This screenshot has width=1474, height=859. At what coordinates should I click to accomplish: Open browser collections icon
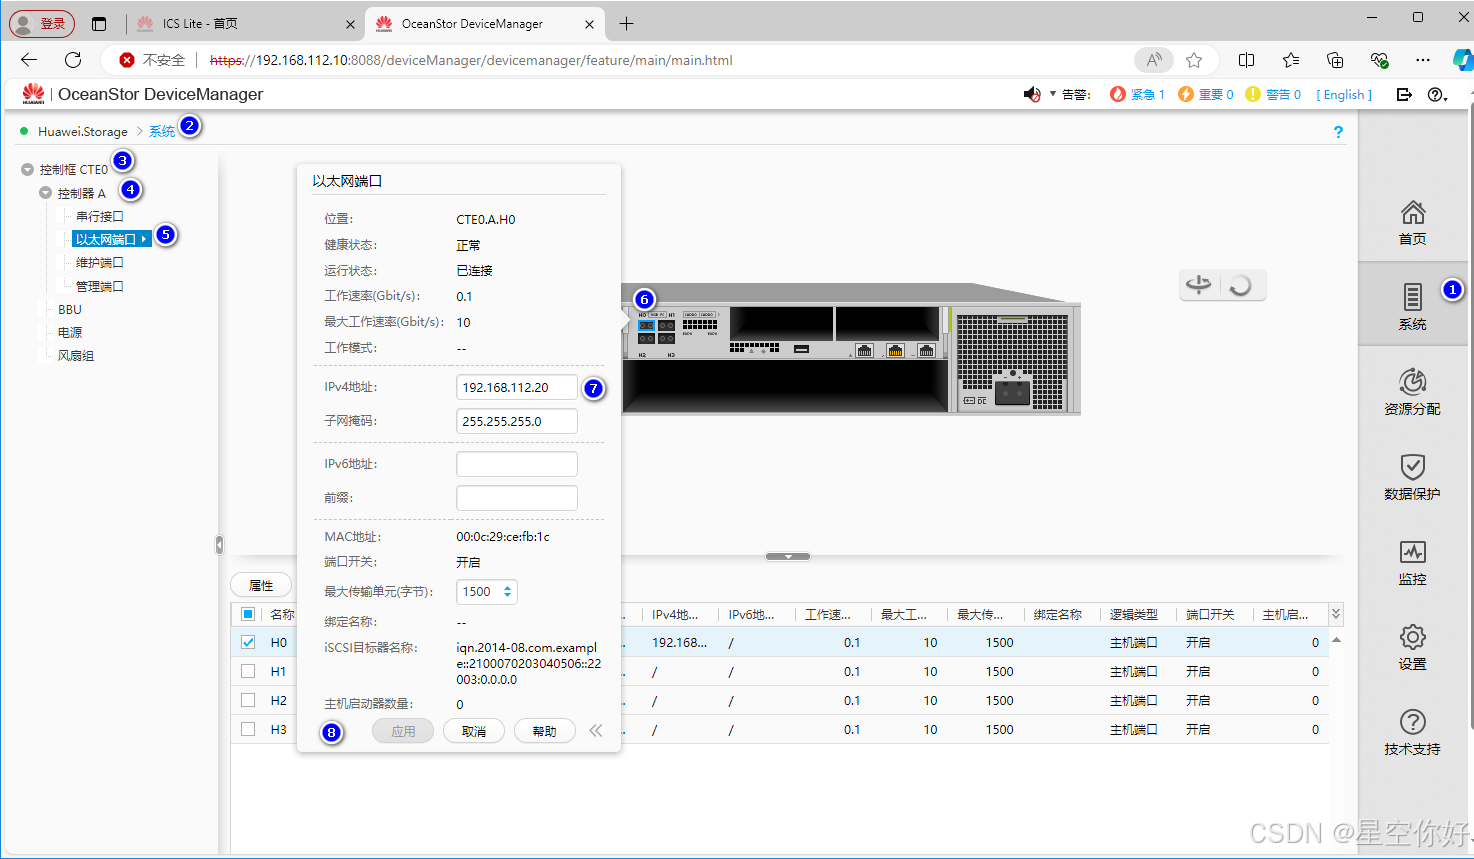[1335, 60]
